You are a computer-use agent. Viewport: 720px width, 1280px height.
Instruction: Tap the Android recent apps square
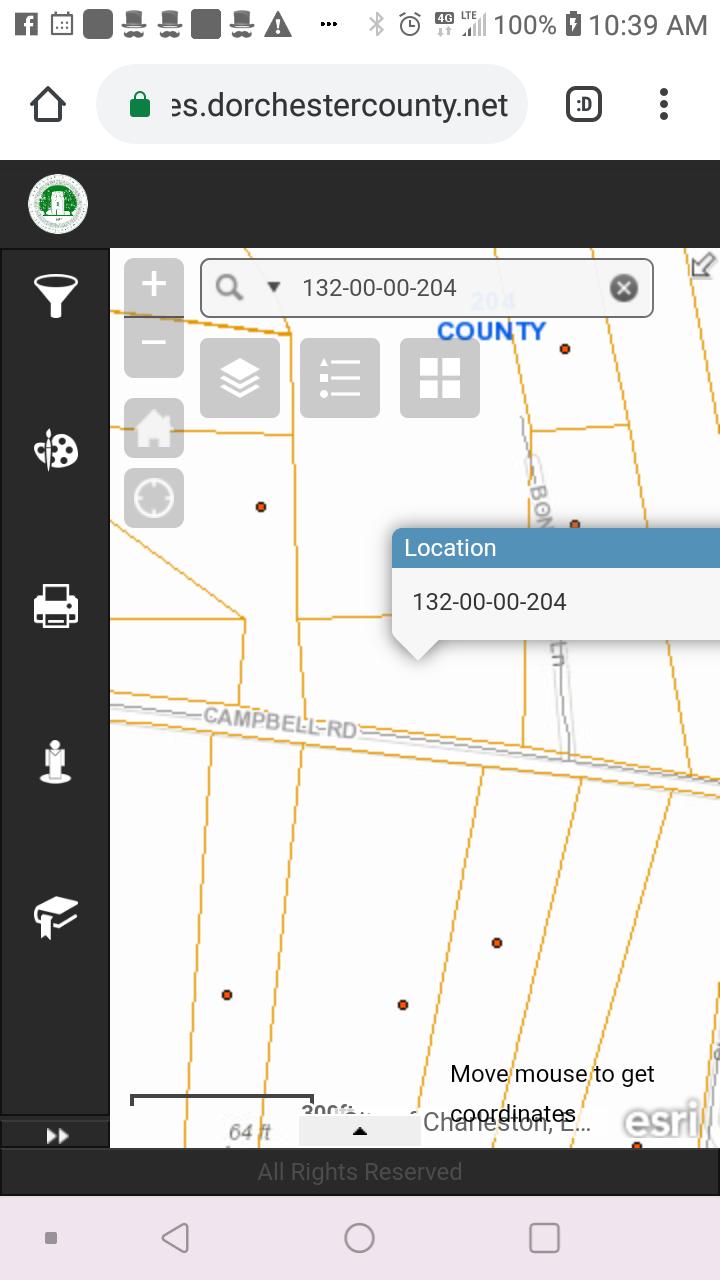click(x=544, y=1238)
